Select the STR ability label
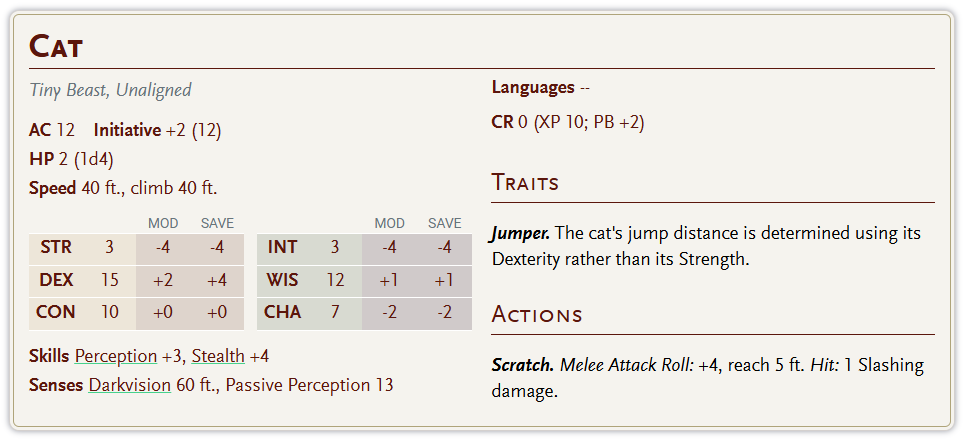This screenshot has height=441, width=964. click(56, 248)
